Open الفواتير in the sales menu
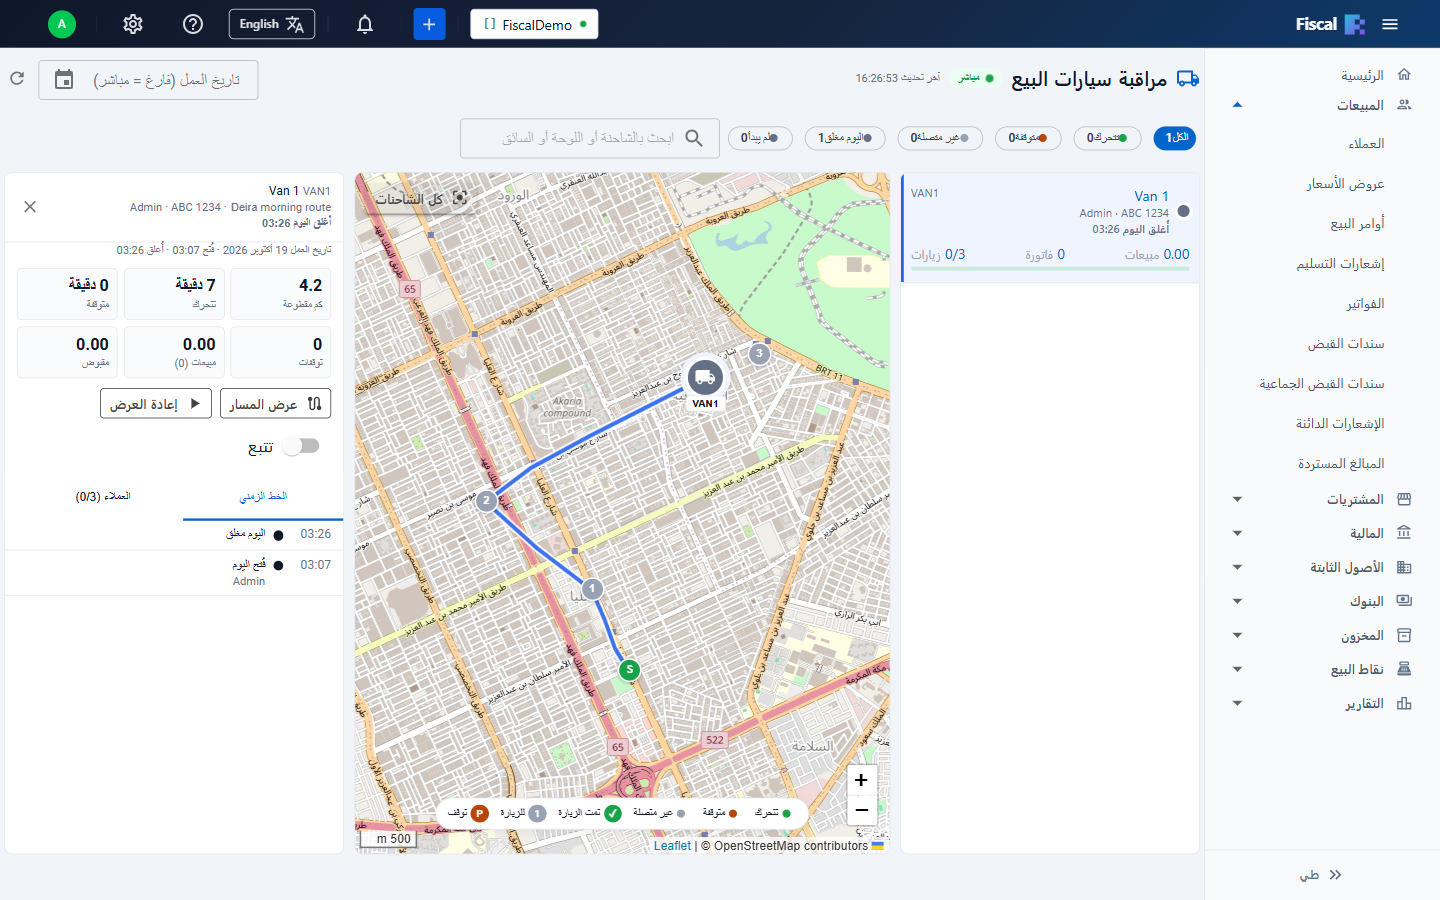 coord(1365,304)
